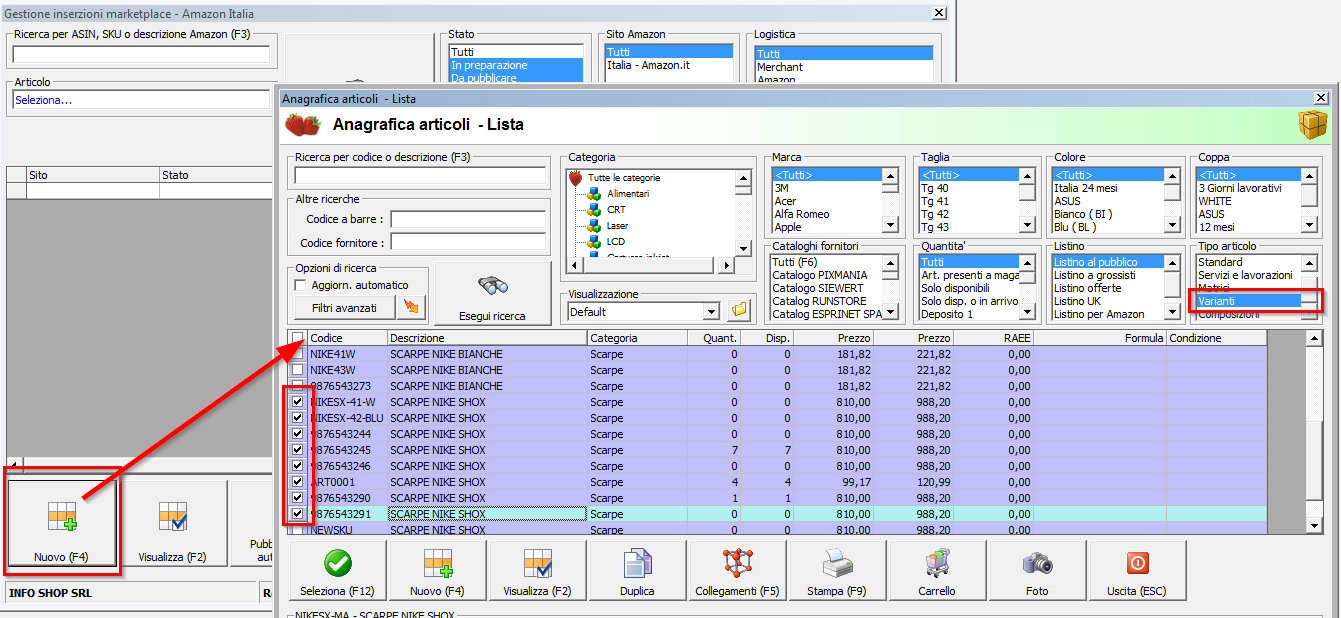The height and width of the screenshot is (618, 1341).
Task: Choose Listino per Amazon
Action: [x=1109, y=314]
